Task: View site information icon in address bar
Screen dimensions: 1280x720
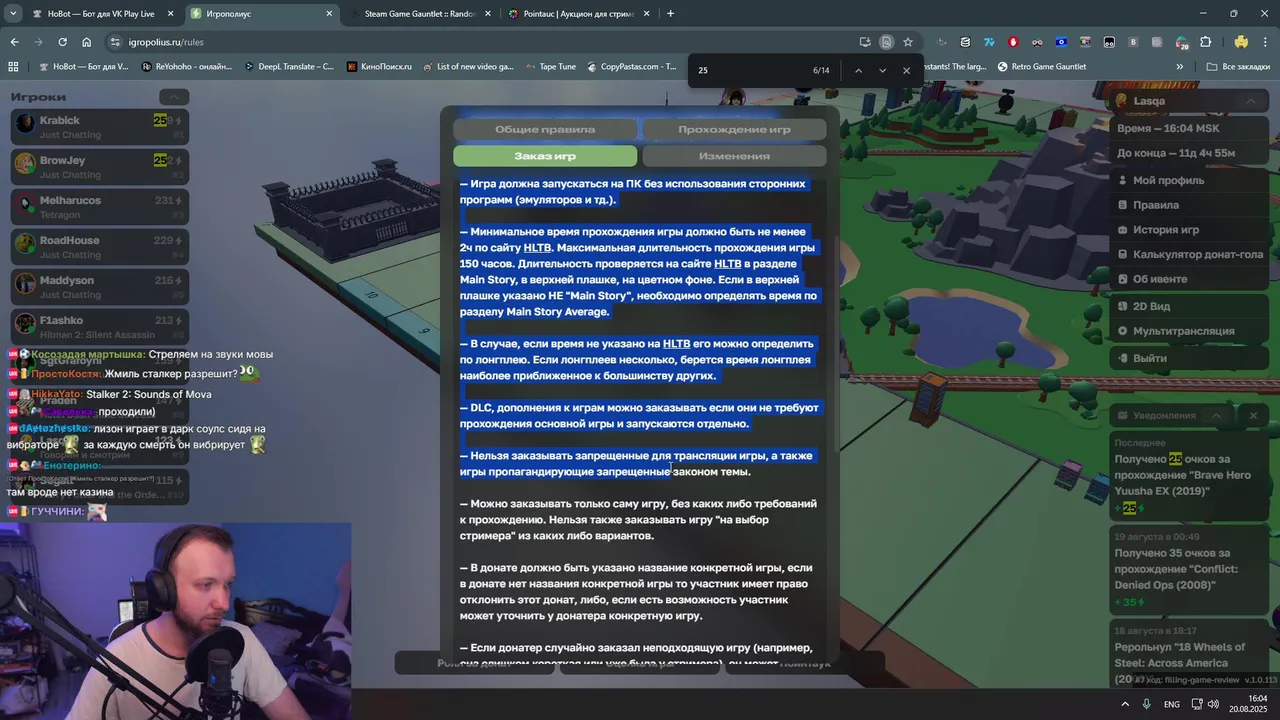Action: pyautogui.click(x=115, y=42)
